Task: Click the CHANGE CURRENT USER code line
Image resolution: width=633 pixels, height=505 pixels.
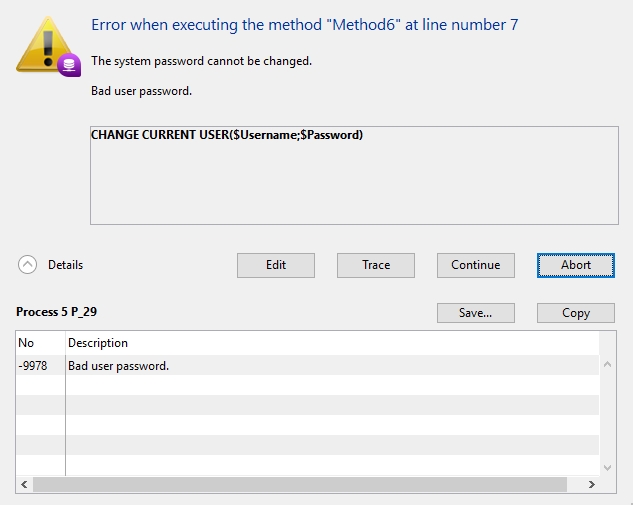Action: pos(227,135)
